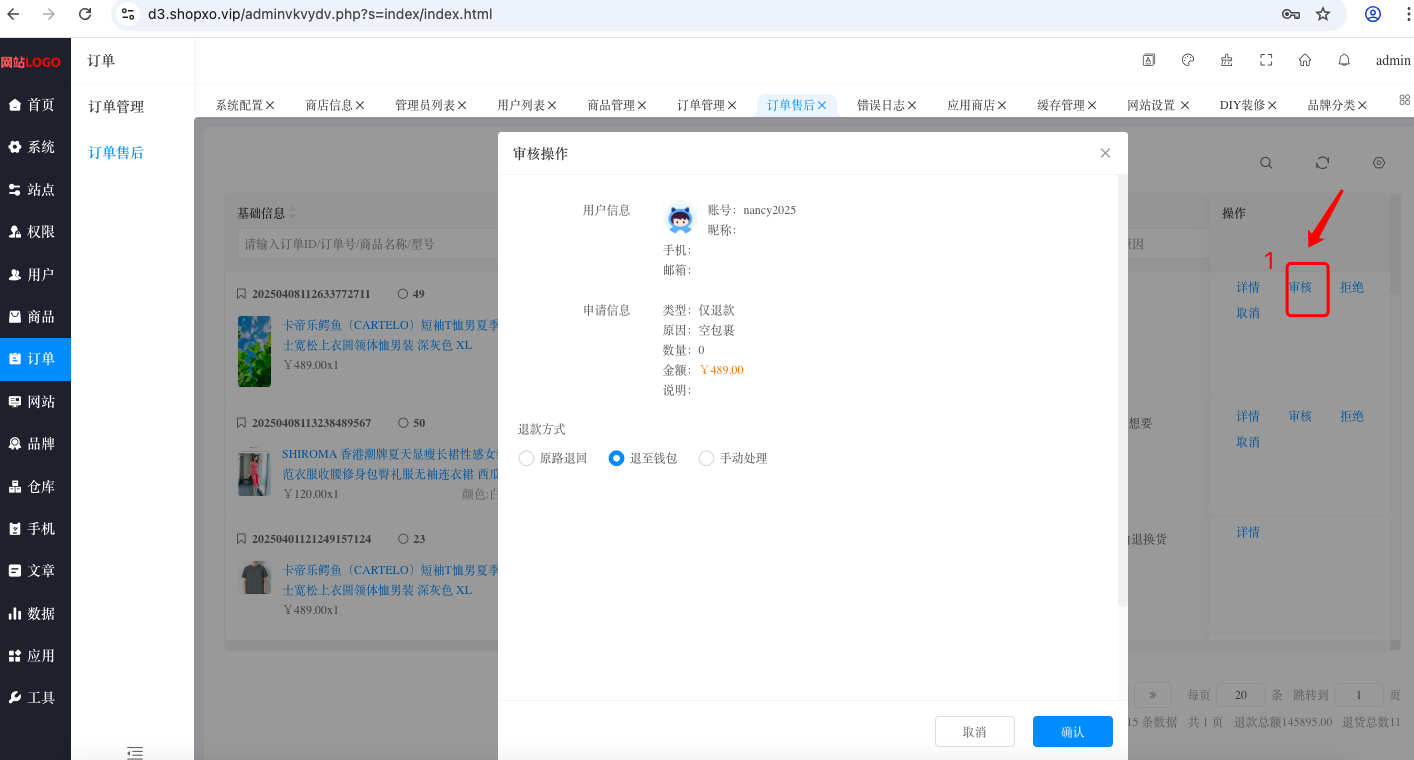Go to last page with » button

coord(1153,695)
